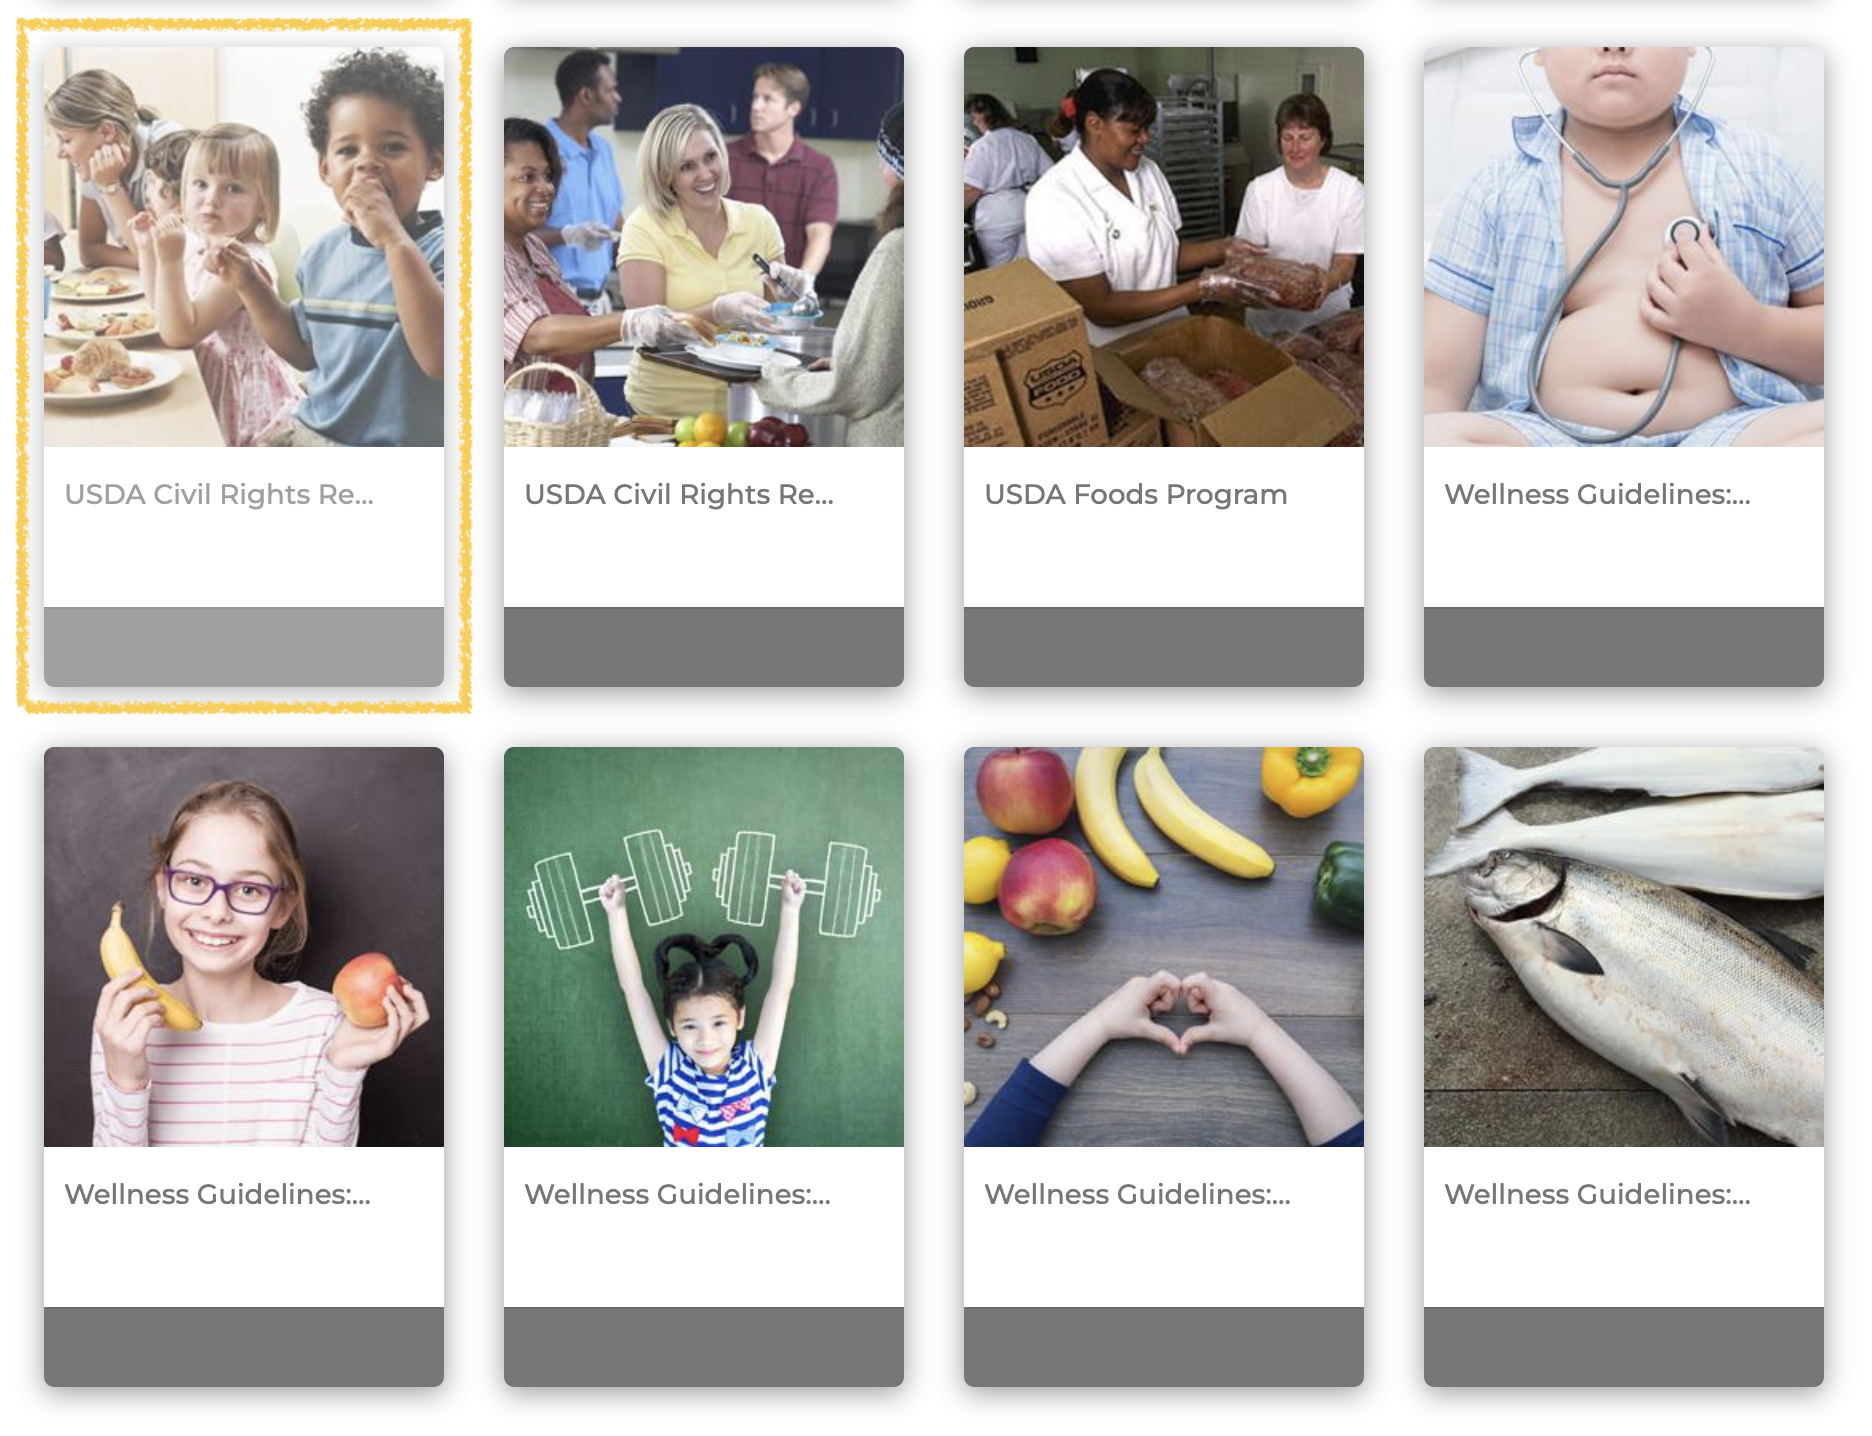Open the girl lifting chalk dumbbells image
The image size is (1872, 1436).
pyautogui.click(x=704, y=947)
